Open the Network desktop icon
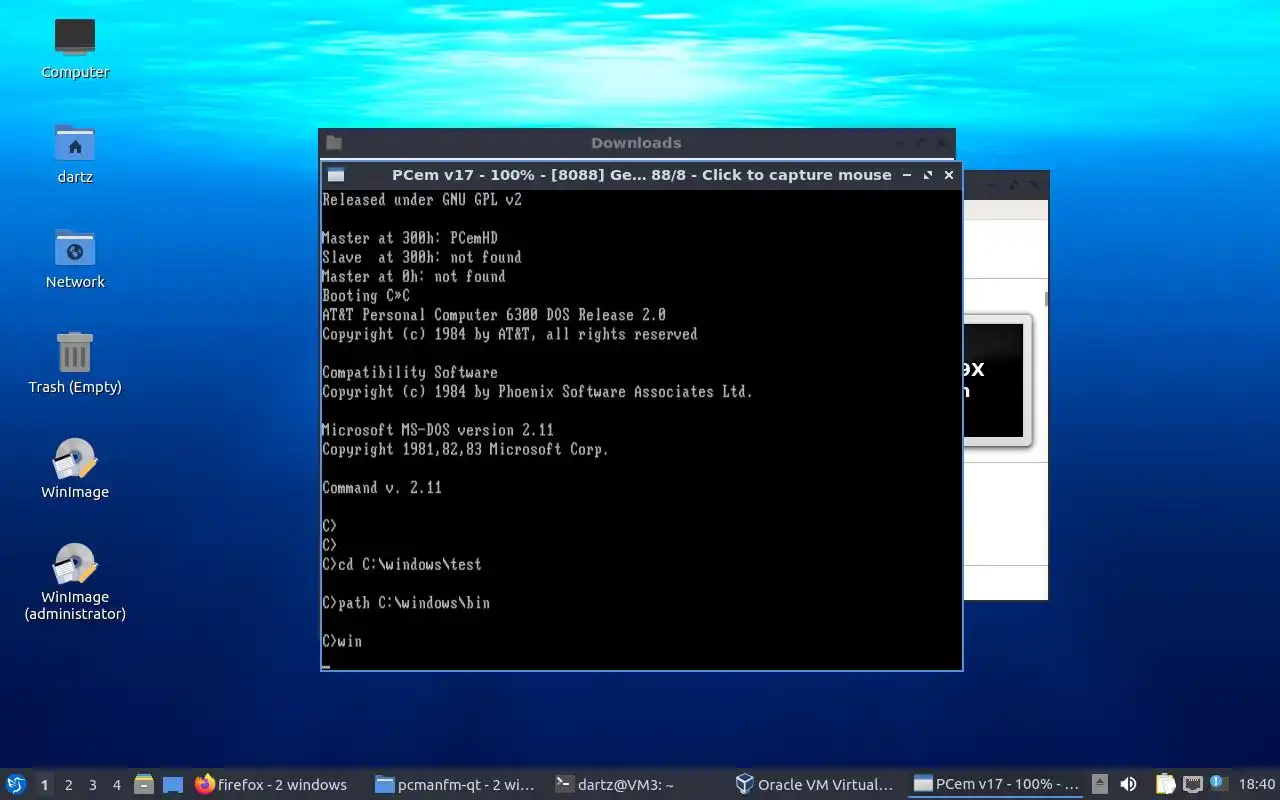The height and width of the screenshot is (800, 1280). 75,258
